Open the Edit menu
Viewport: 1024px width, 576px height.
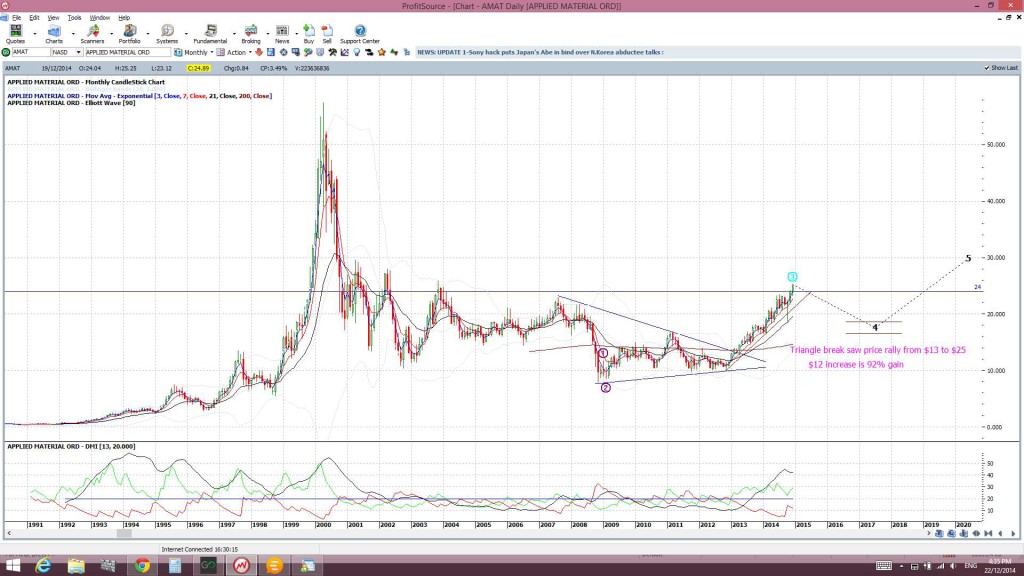pos(34,18)
